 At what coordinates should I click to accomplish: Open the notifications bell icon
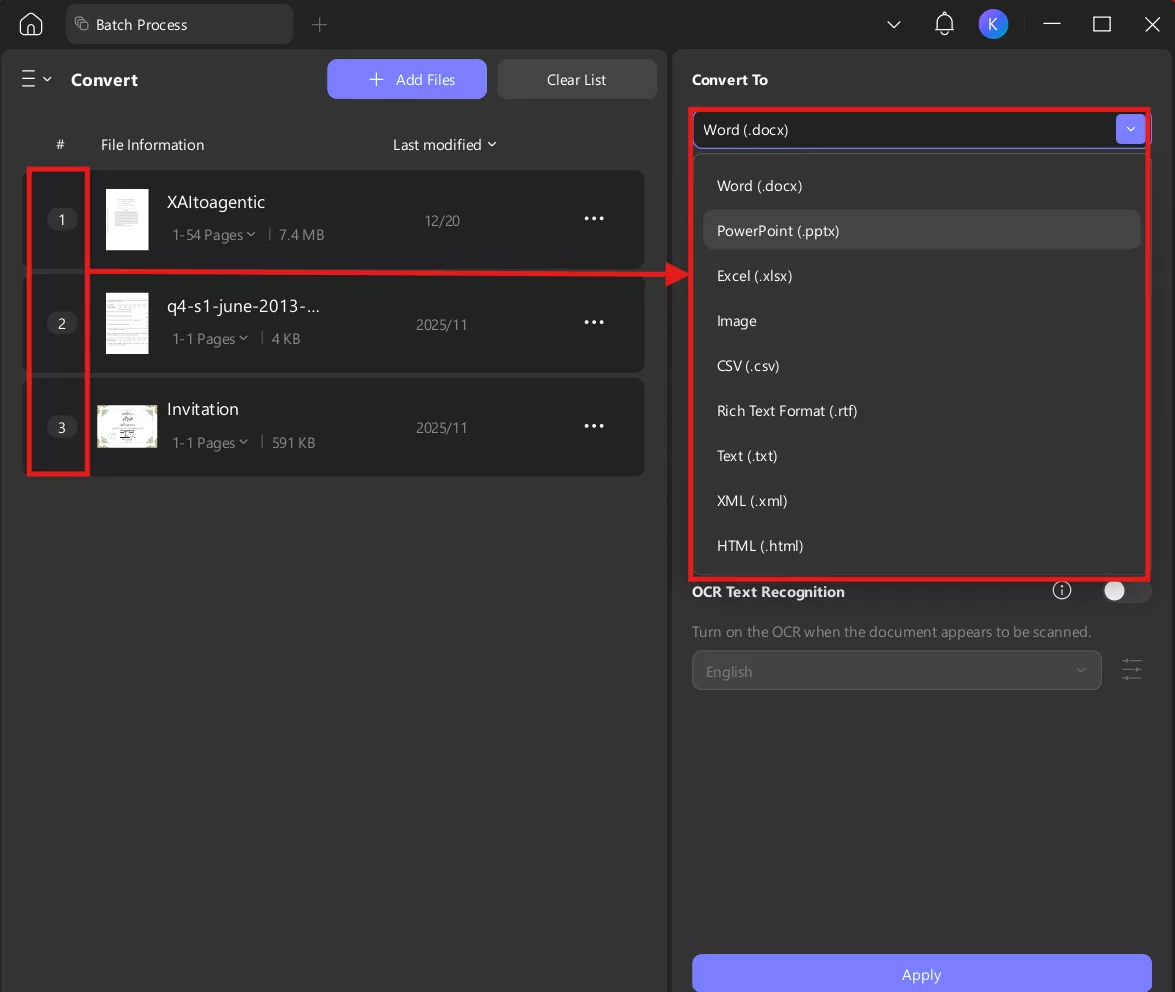(944, 24)
